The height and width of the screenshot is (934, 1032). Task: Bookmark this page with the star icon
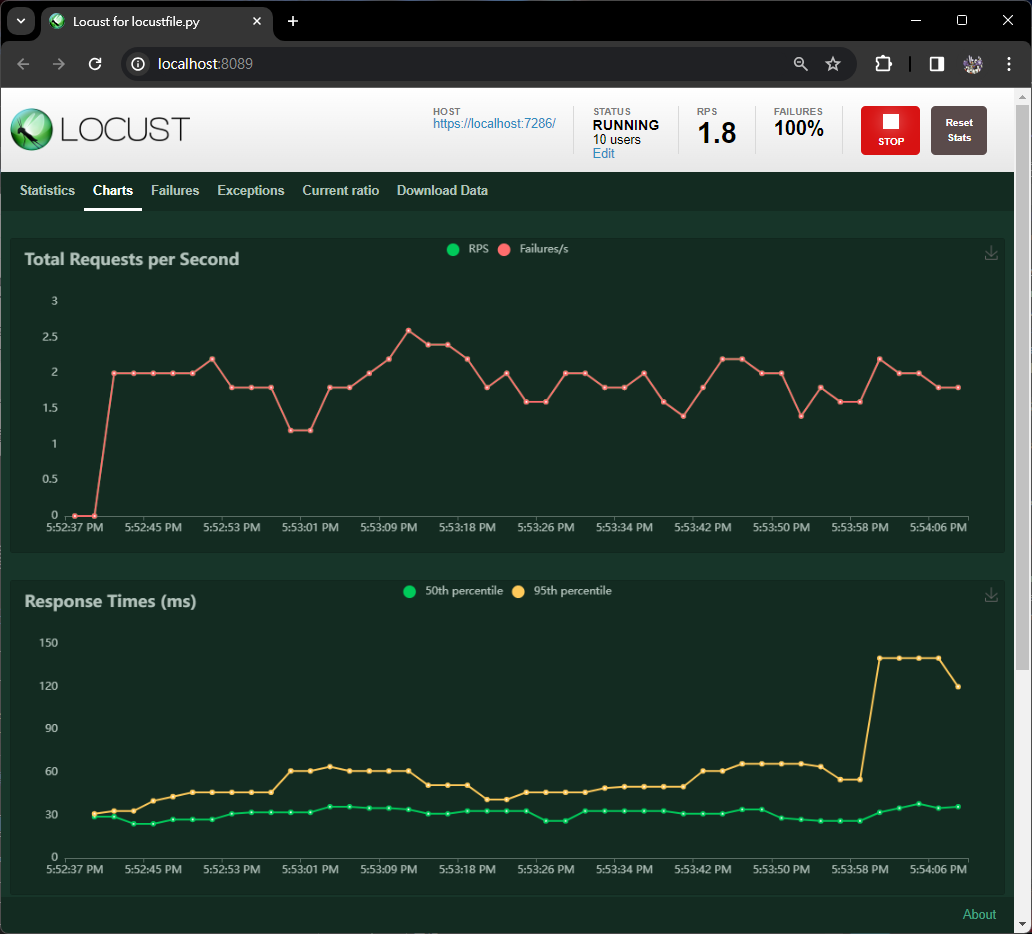point(833,64)
